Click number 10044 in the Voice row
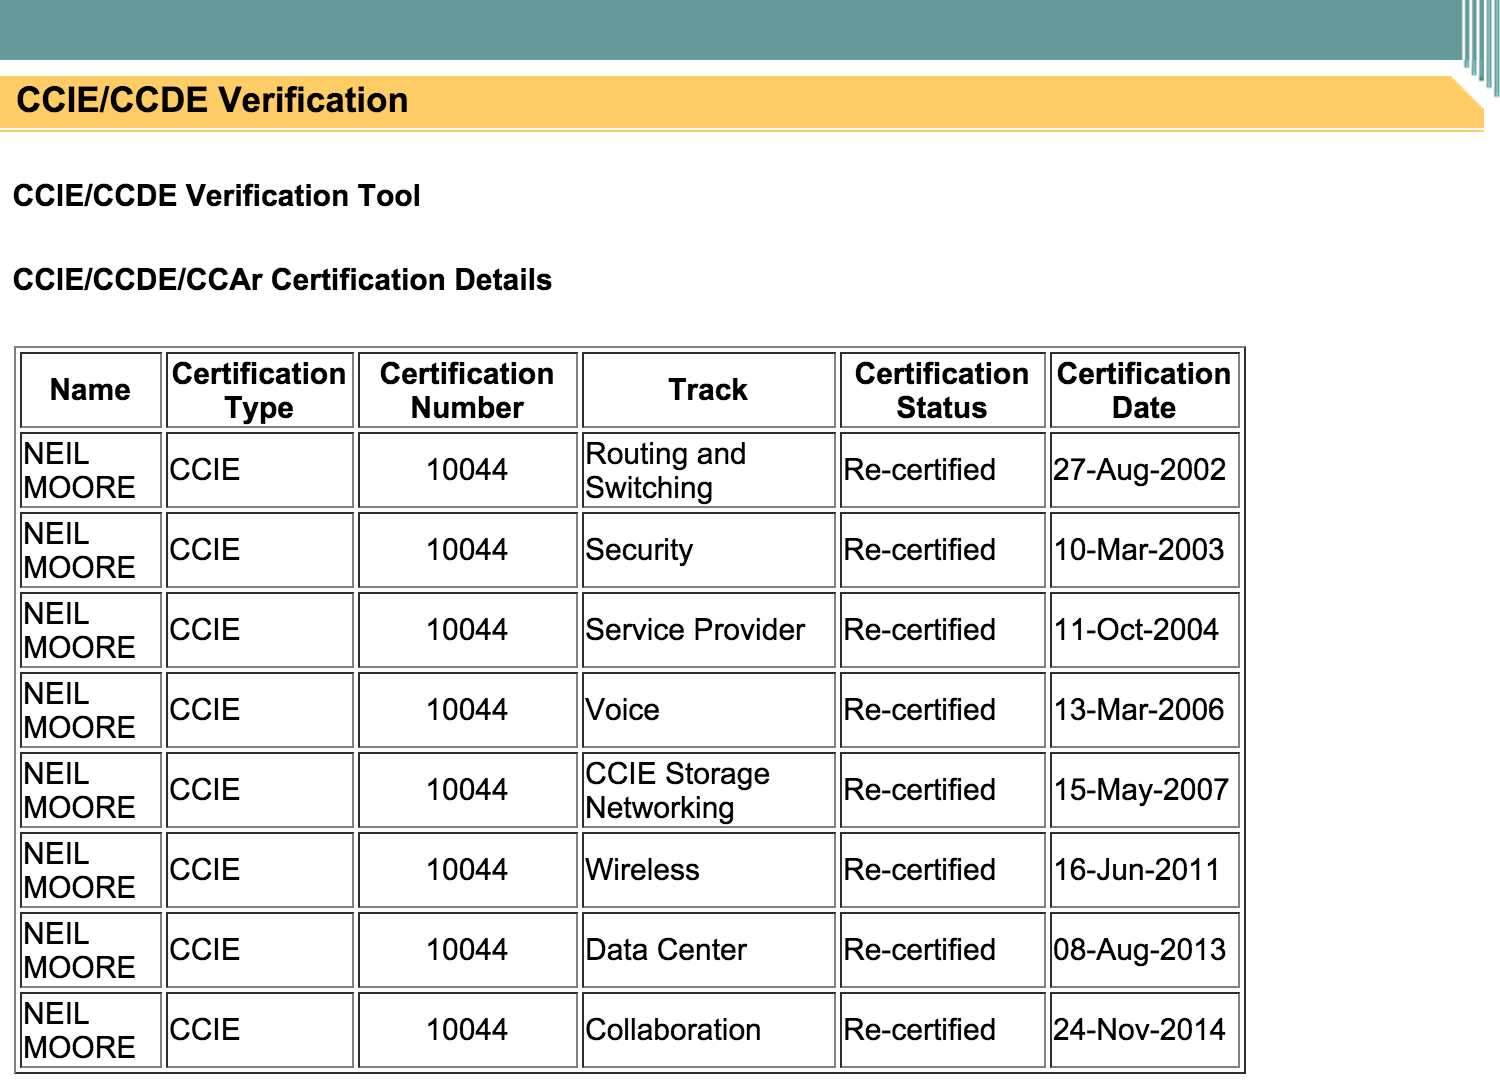 pyautogui.click(x=467, y=710)
